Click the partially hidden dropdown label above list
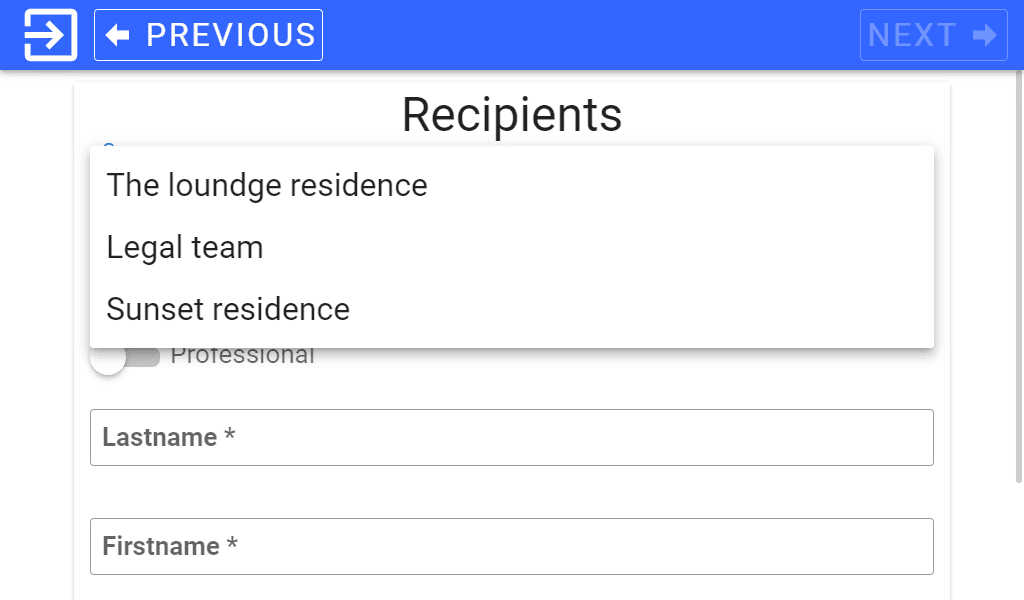 click(108, 144)
